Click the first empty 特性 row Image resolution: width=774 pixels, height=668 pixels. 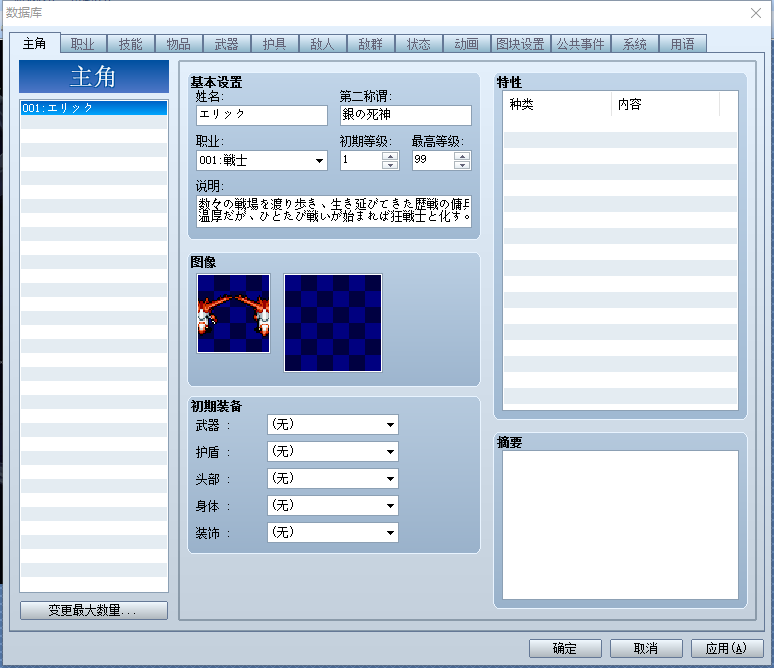tap(620, 124)
